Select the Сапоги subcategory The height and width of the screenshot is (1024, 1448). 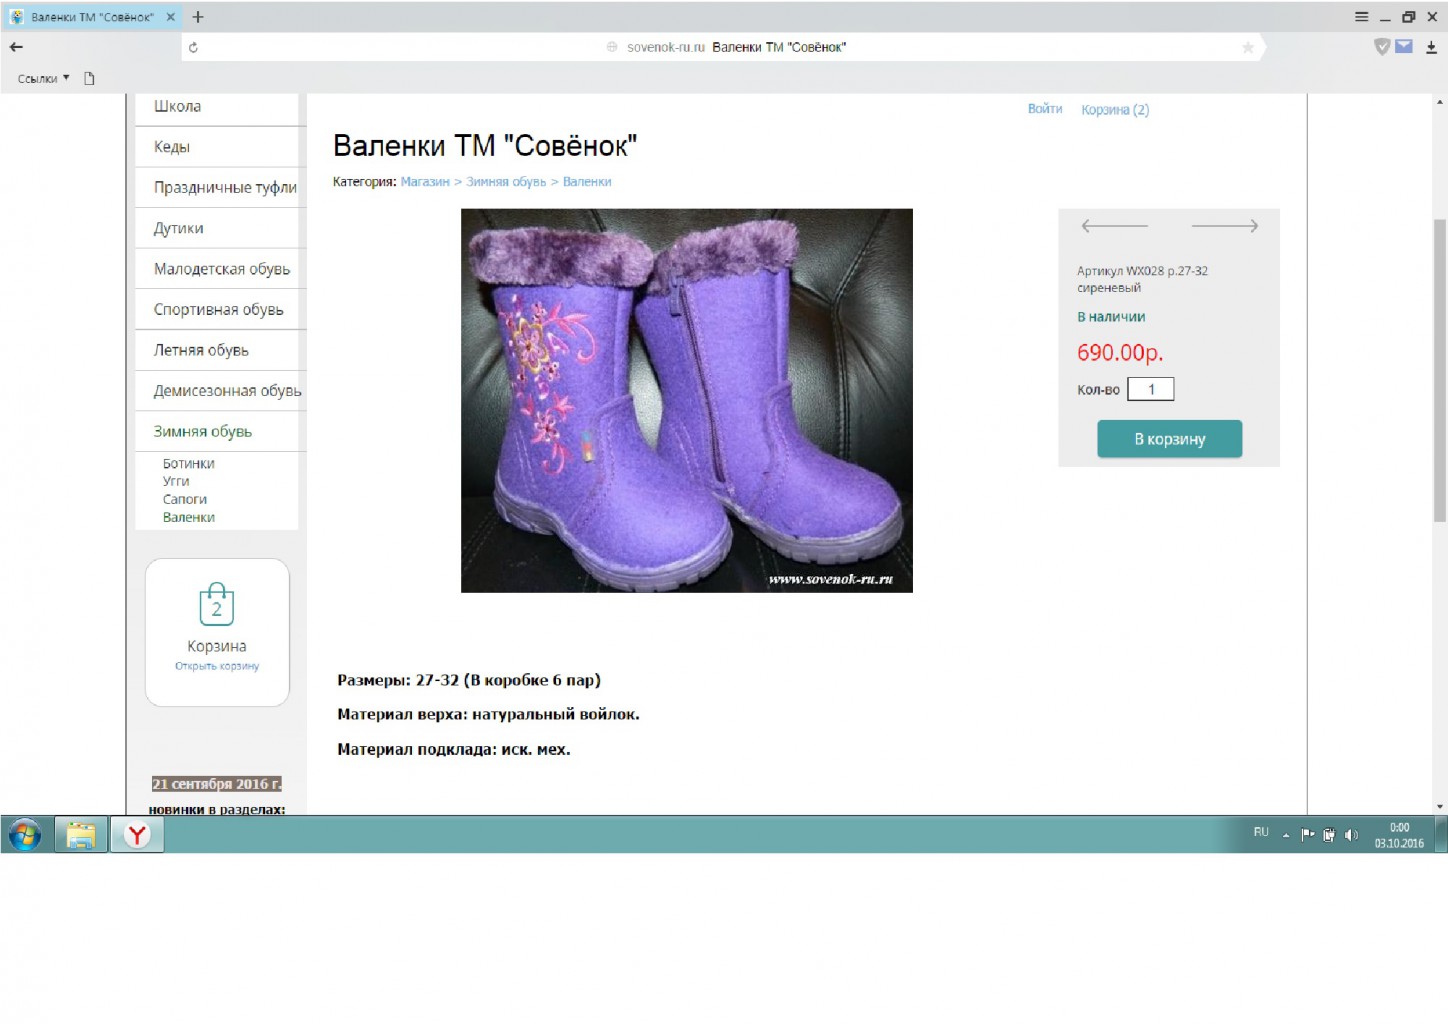(x=185, y=499)
